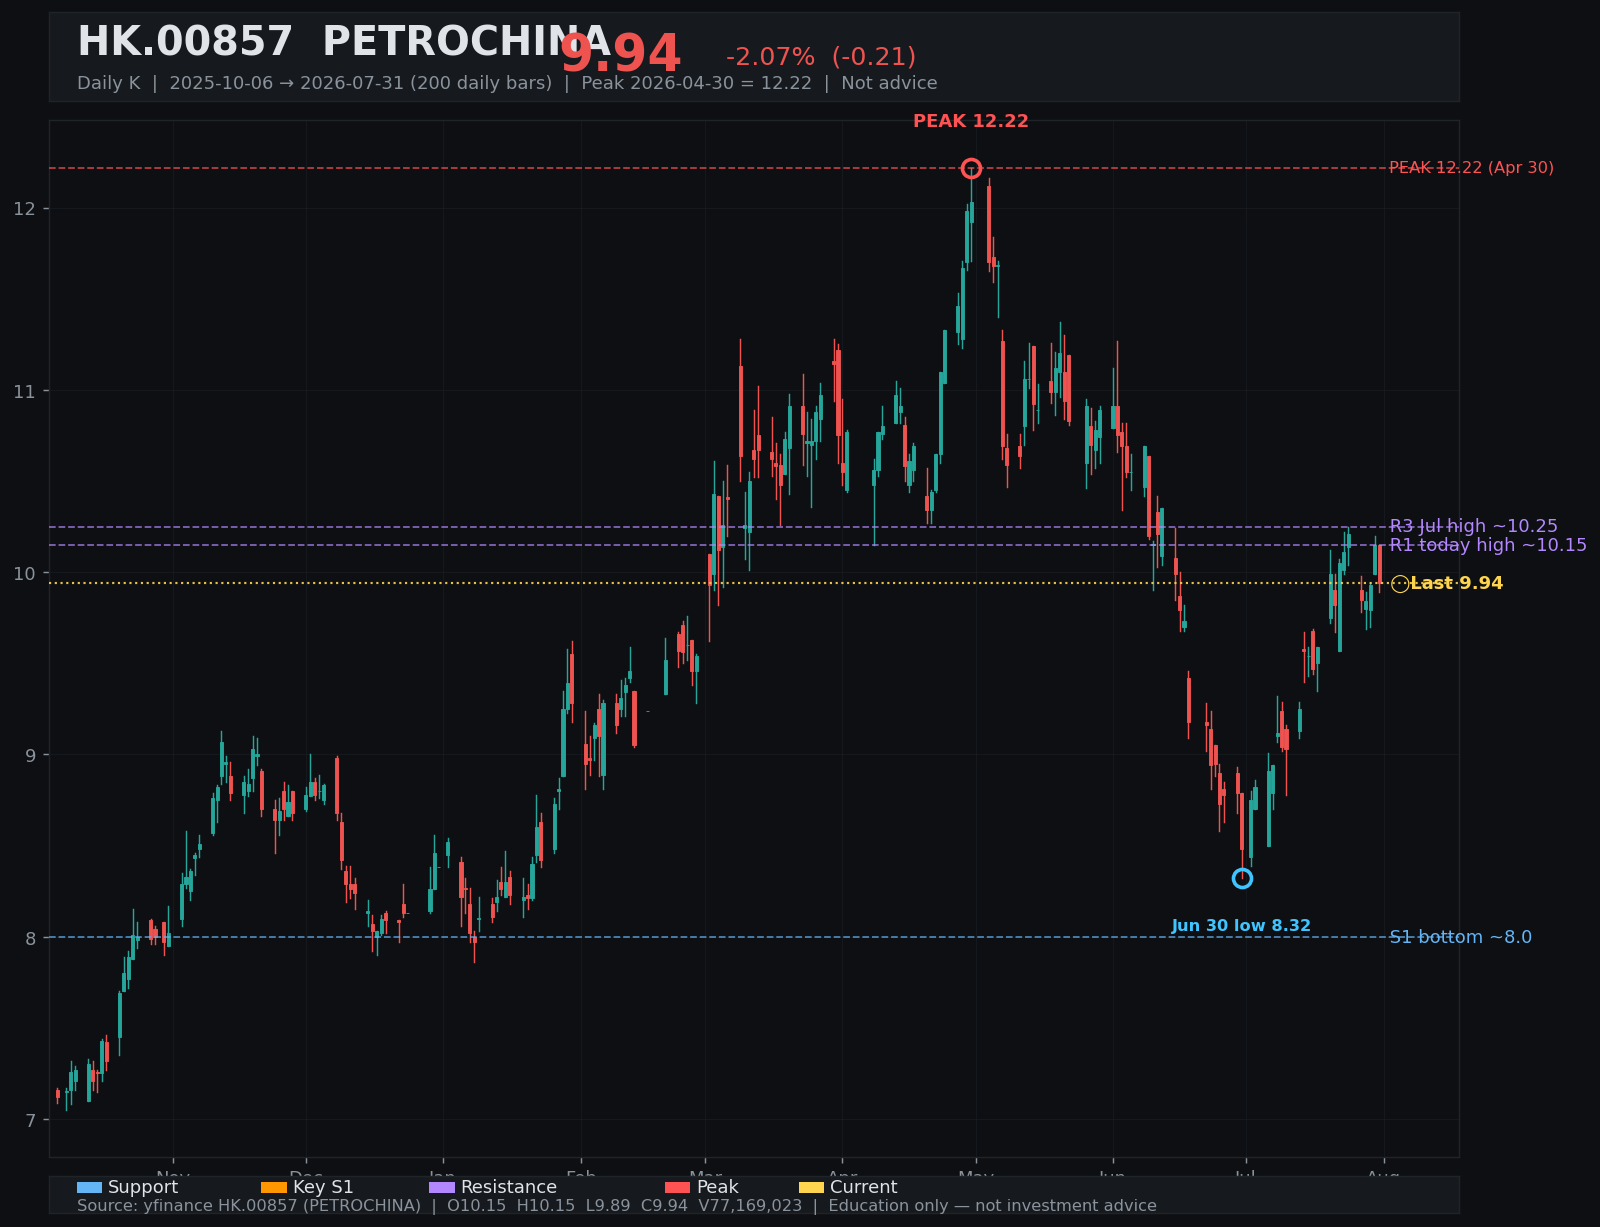1600x1227 pixels.
Task: Click the "-2.07% (-0.21)" change value
Action: (821, 57)
